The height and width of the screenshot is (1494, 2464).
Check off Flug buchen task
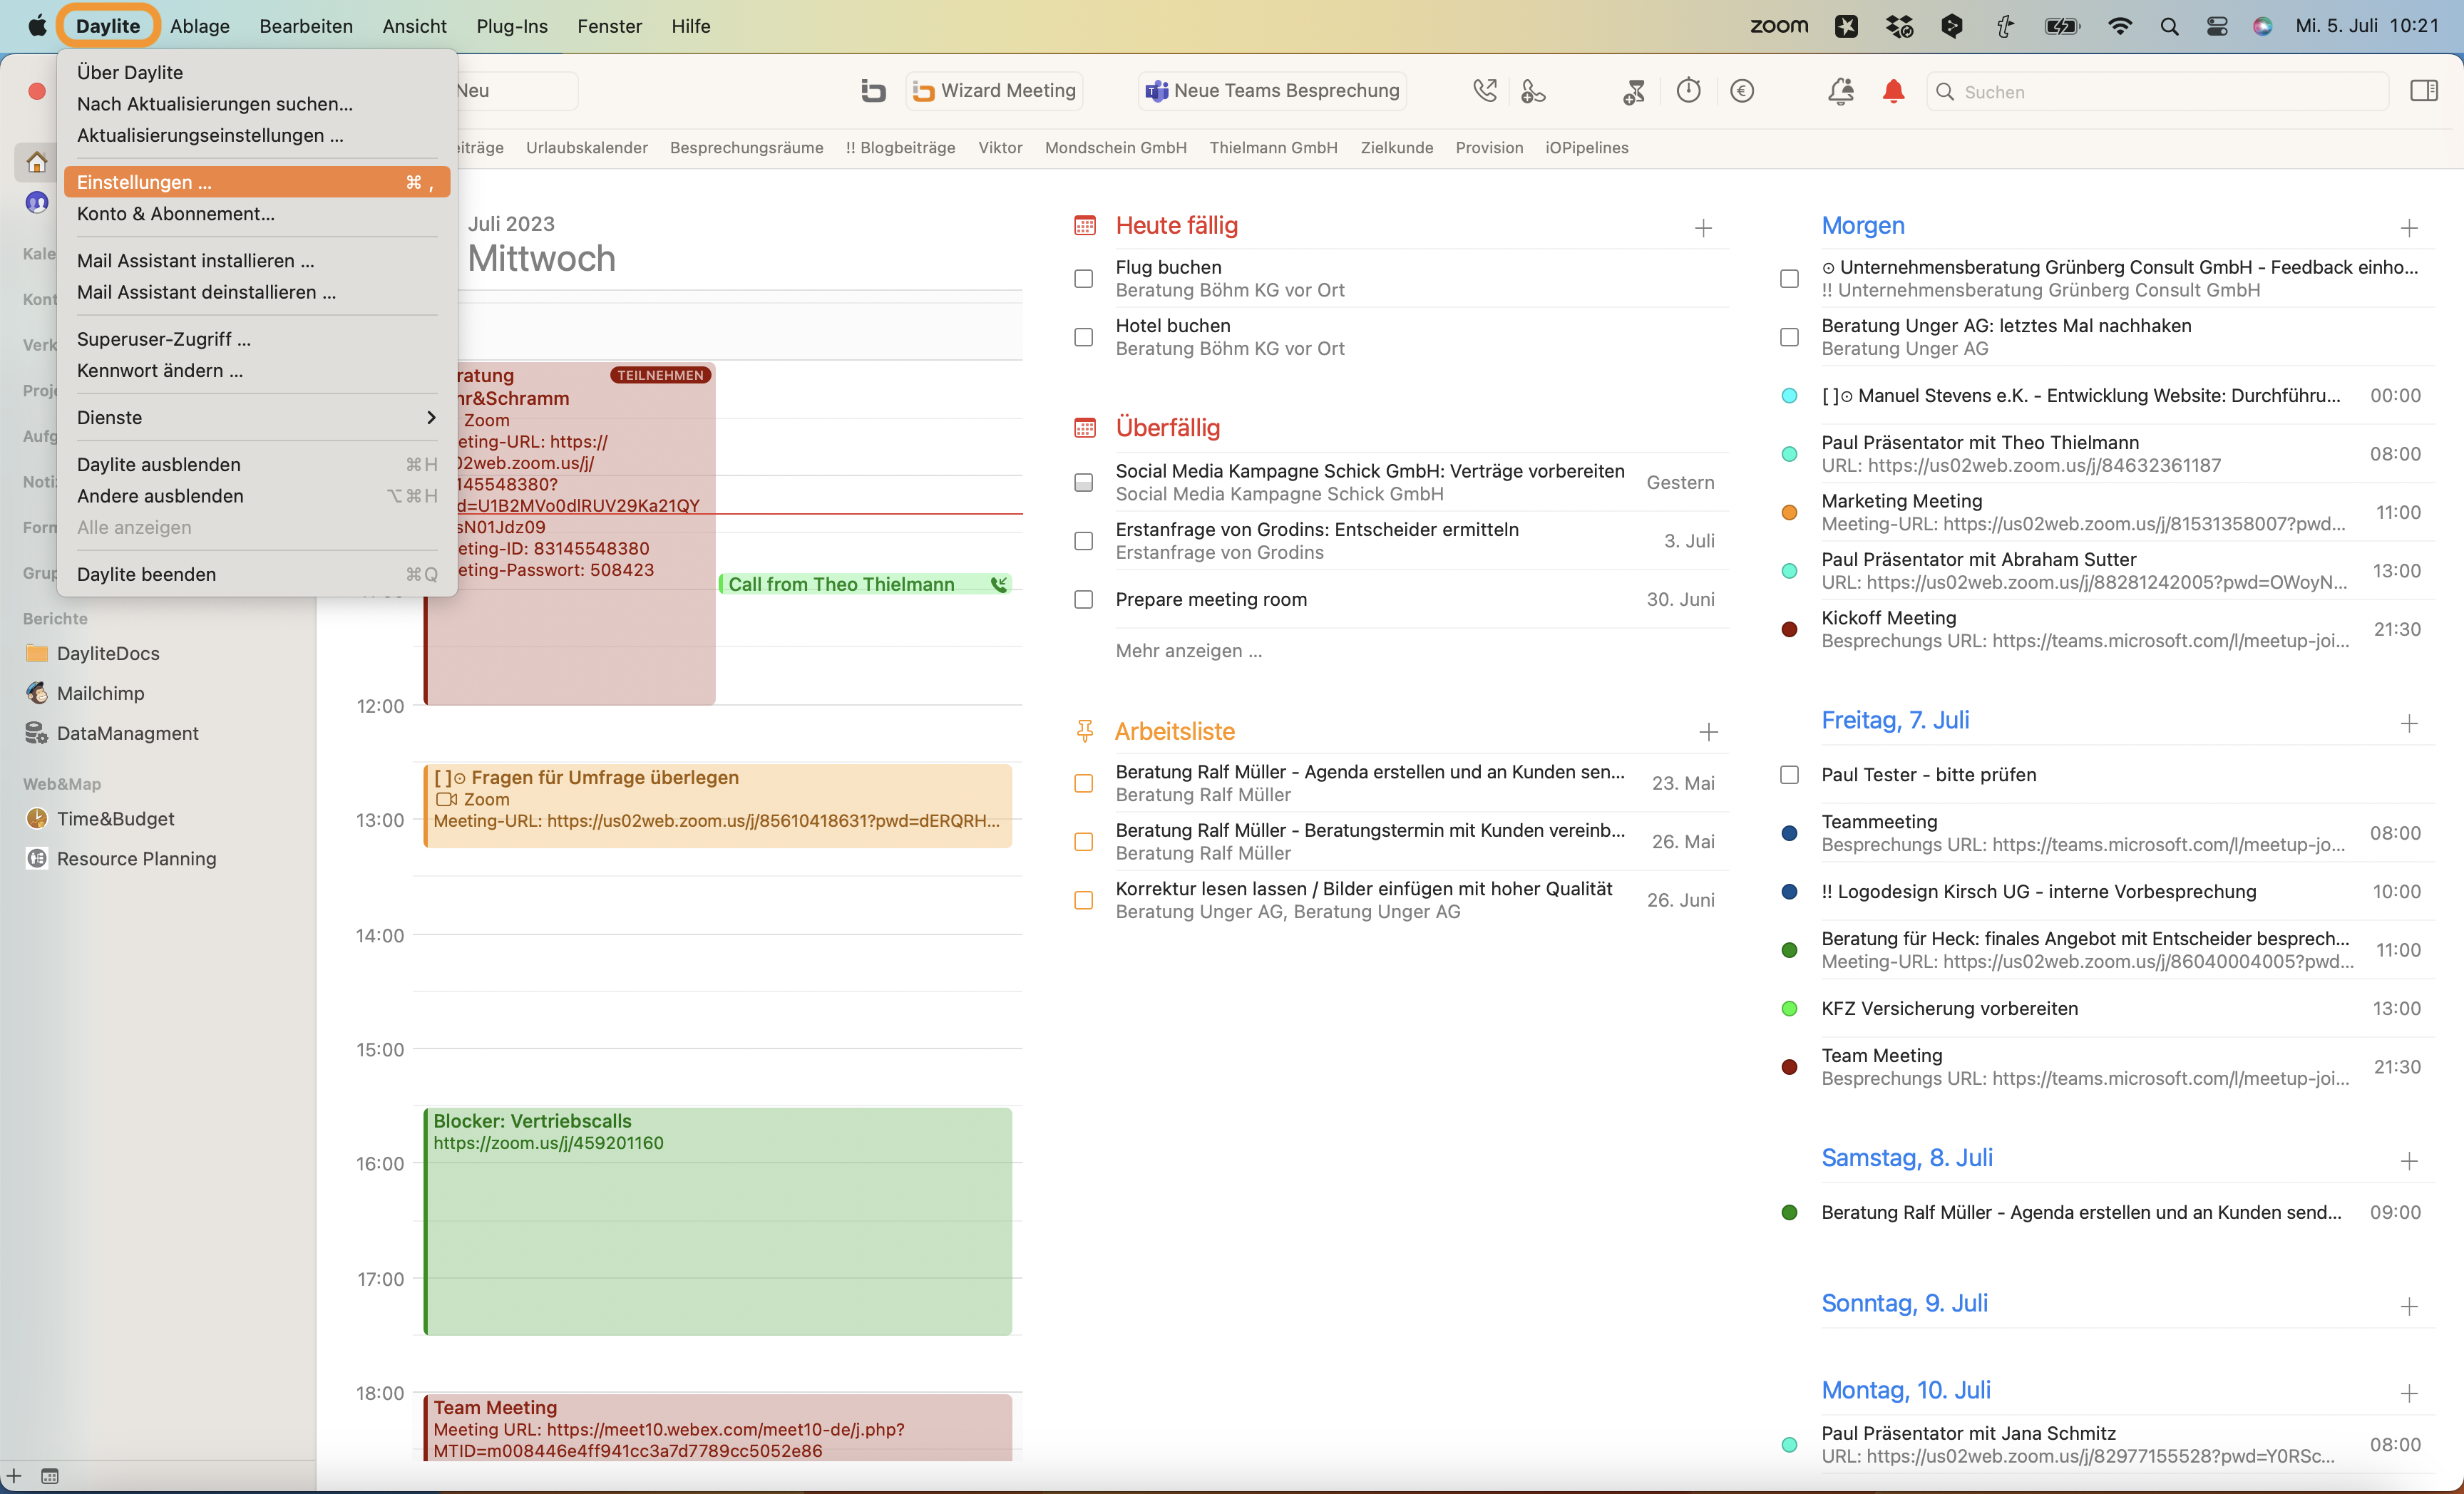[1083, 278]
